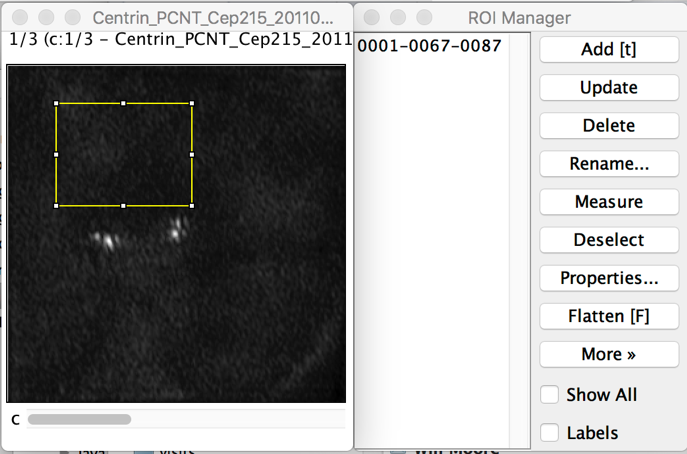
Task: Click the Centrin_PCNT image window title
Action: click(213, 18)
